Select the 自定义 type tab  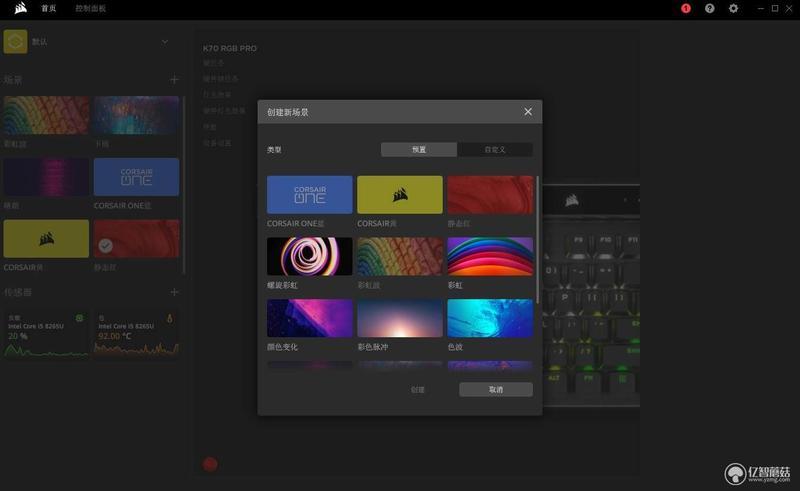495,150
